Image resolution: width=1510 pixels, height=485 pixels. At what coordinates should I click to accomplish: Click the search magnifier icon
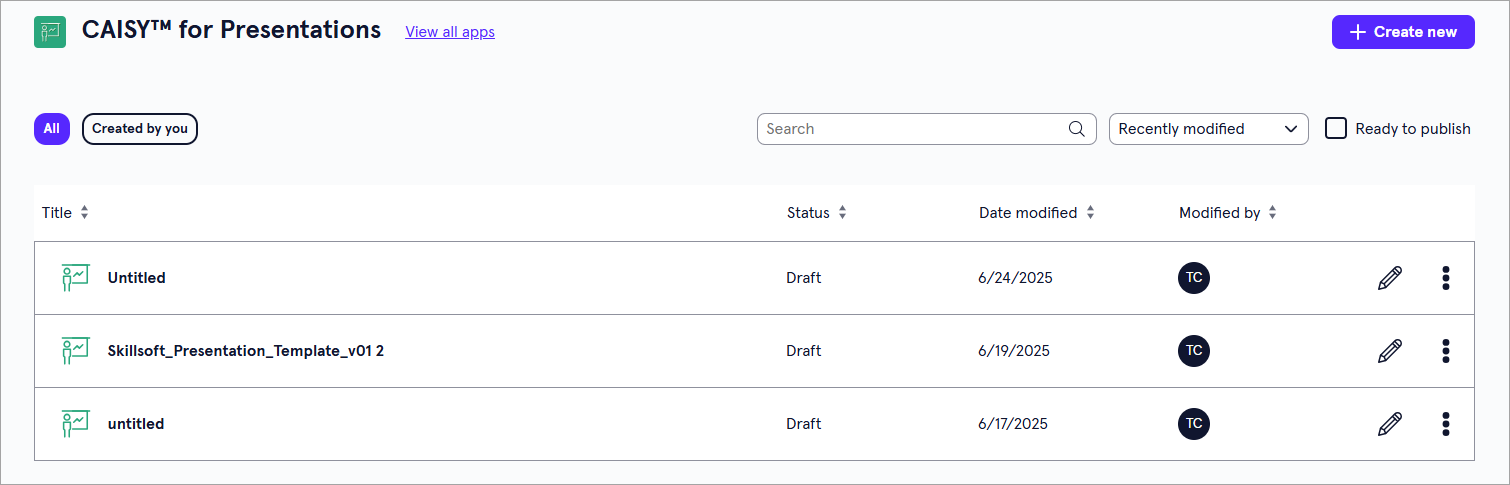(x=1077, y=129)
